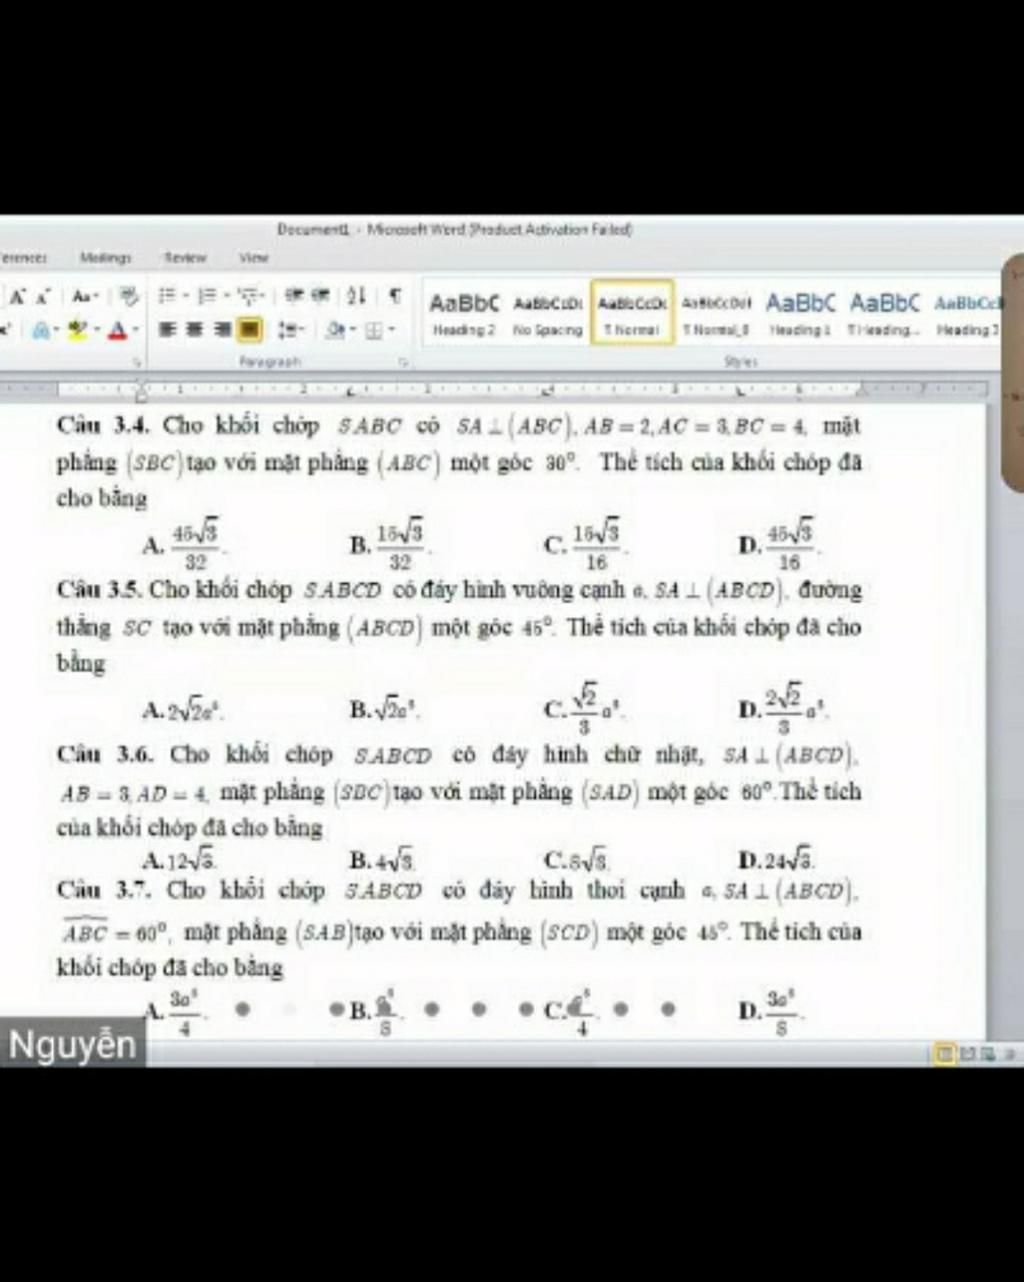Click the 'Câu 3.7.' heading text

tap(104, 890)
